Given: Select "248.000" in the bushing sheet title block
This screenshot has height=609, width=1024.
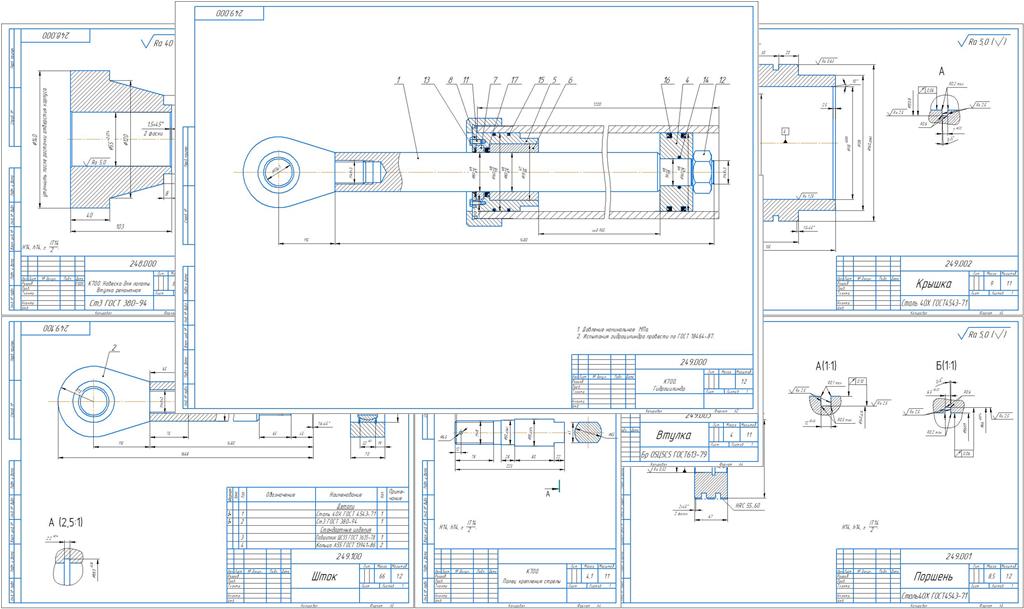Looking at the screenshot, I should (x=143, y=264).
